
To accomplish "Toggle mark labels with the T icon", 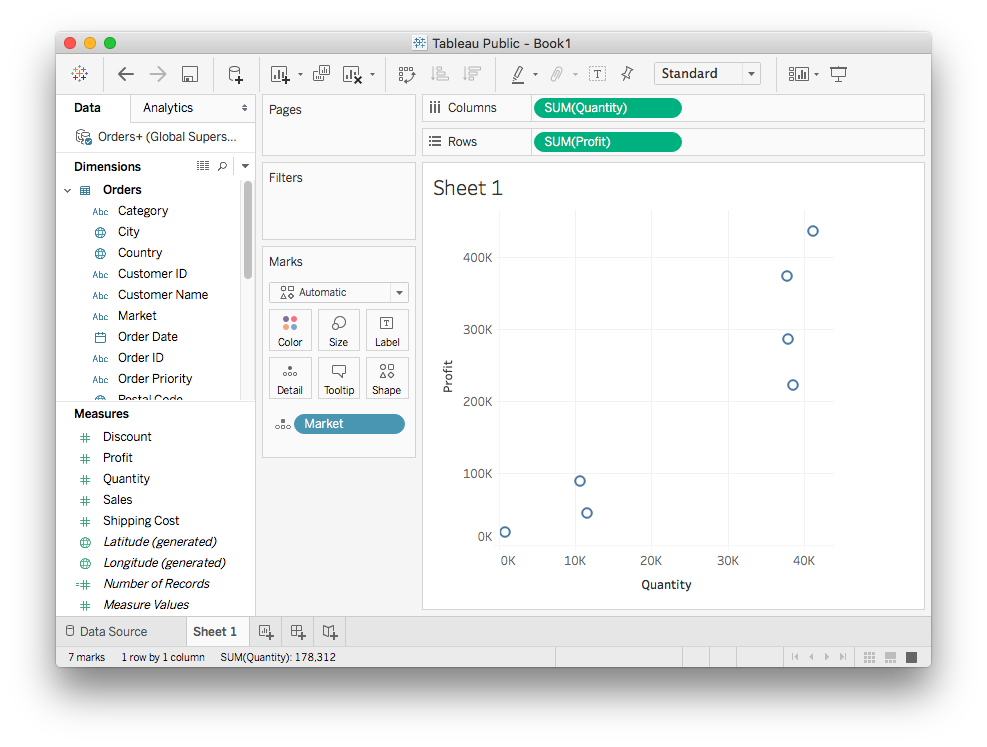I will (597, 74).
